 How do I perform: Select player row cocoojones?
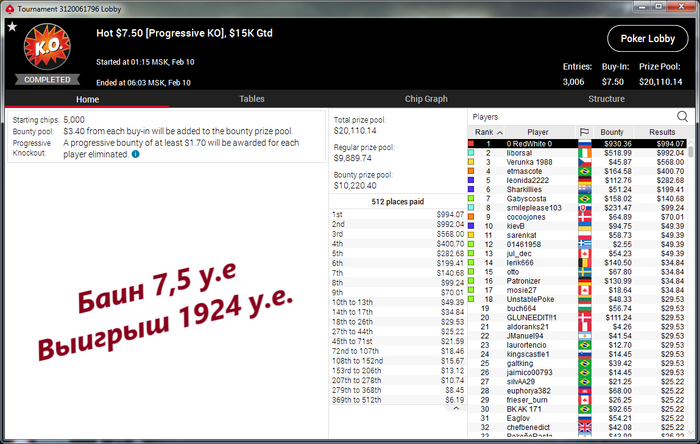point(577,217)
